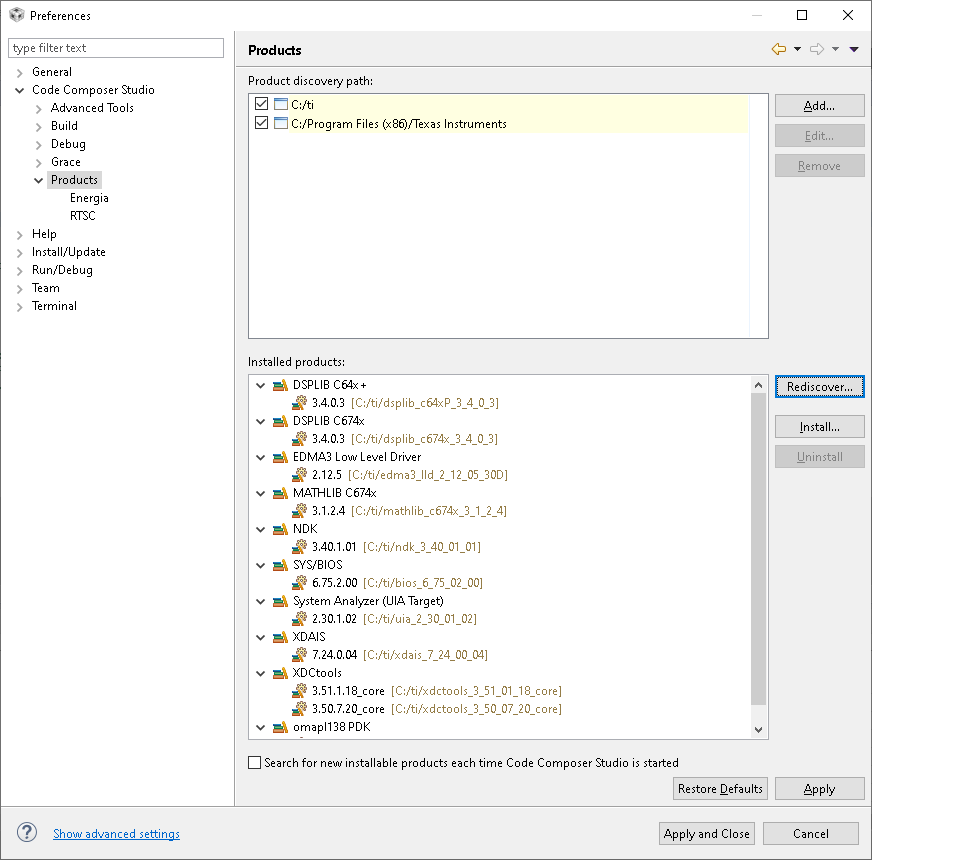Open the Show advanced settings link
The width and height of the screenshot is (960, 860).
coord(116,834)
